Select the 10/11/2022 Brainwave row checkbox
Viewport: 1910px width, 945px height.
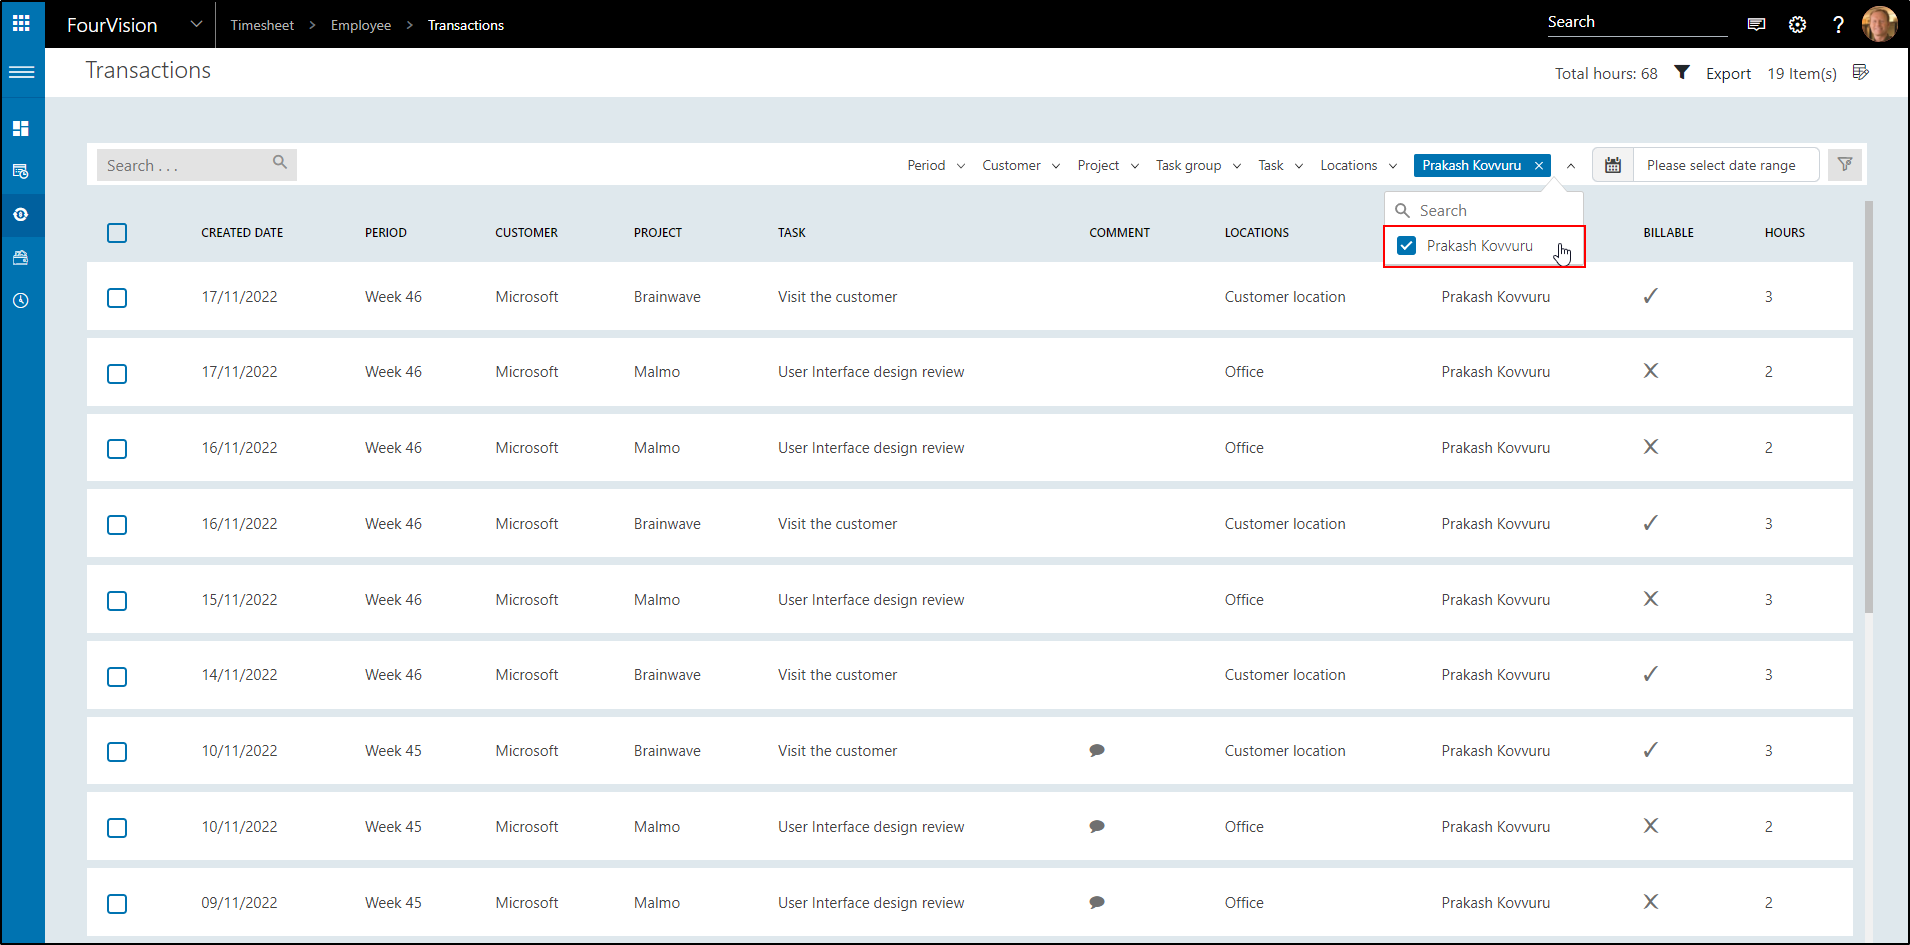[x=117, y=752]
